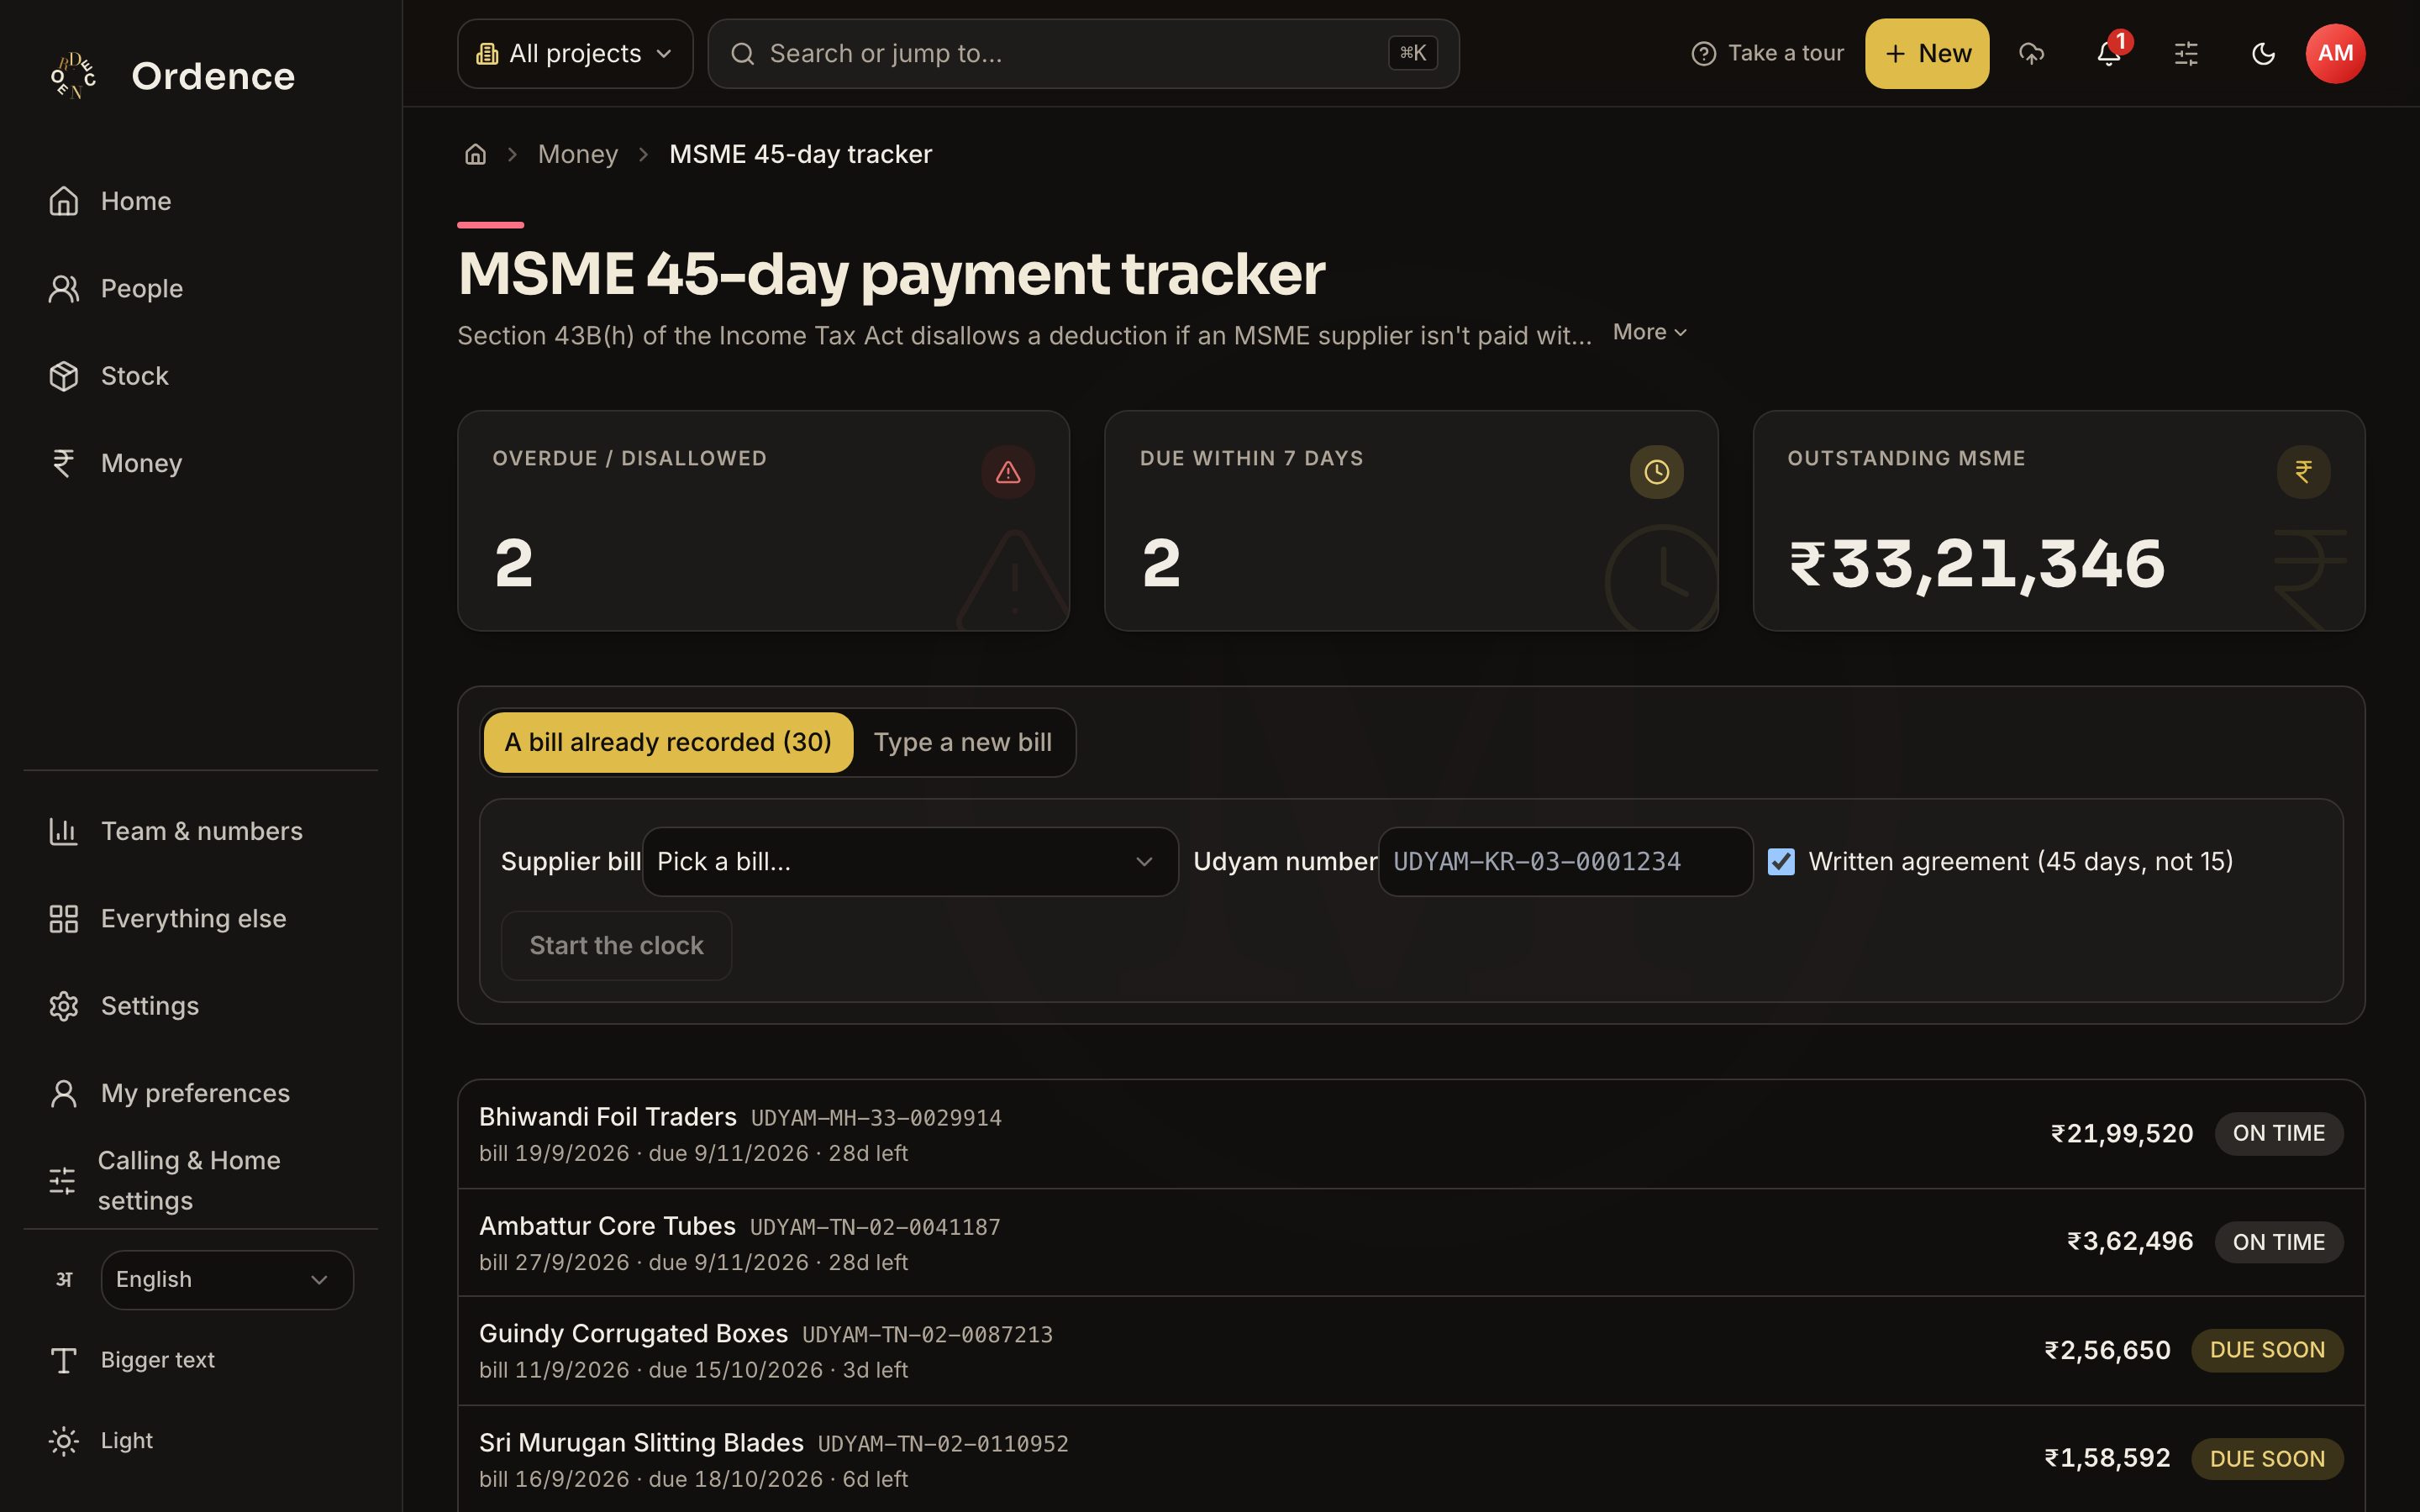Screen dimensions: 2420x1512
Task: Switch to Type a new bill tab
Action: [x=962, y=742]
